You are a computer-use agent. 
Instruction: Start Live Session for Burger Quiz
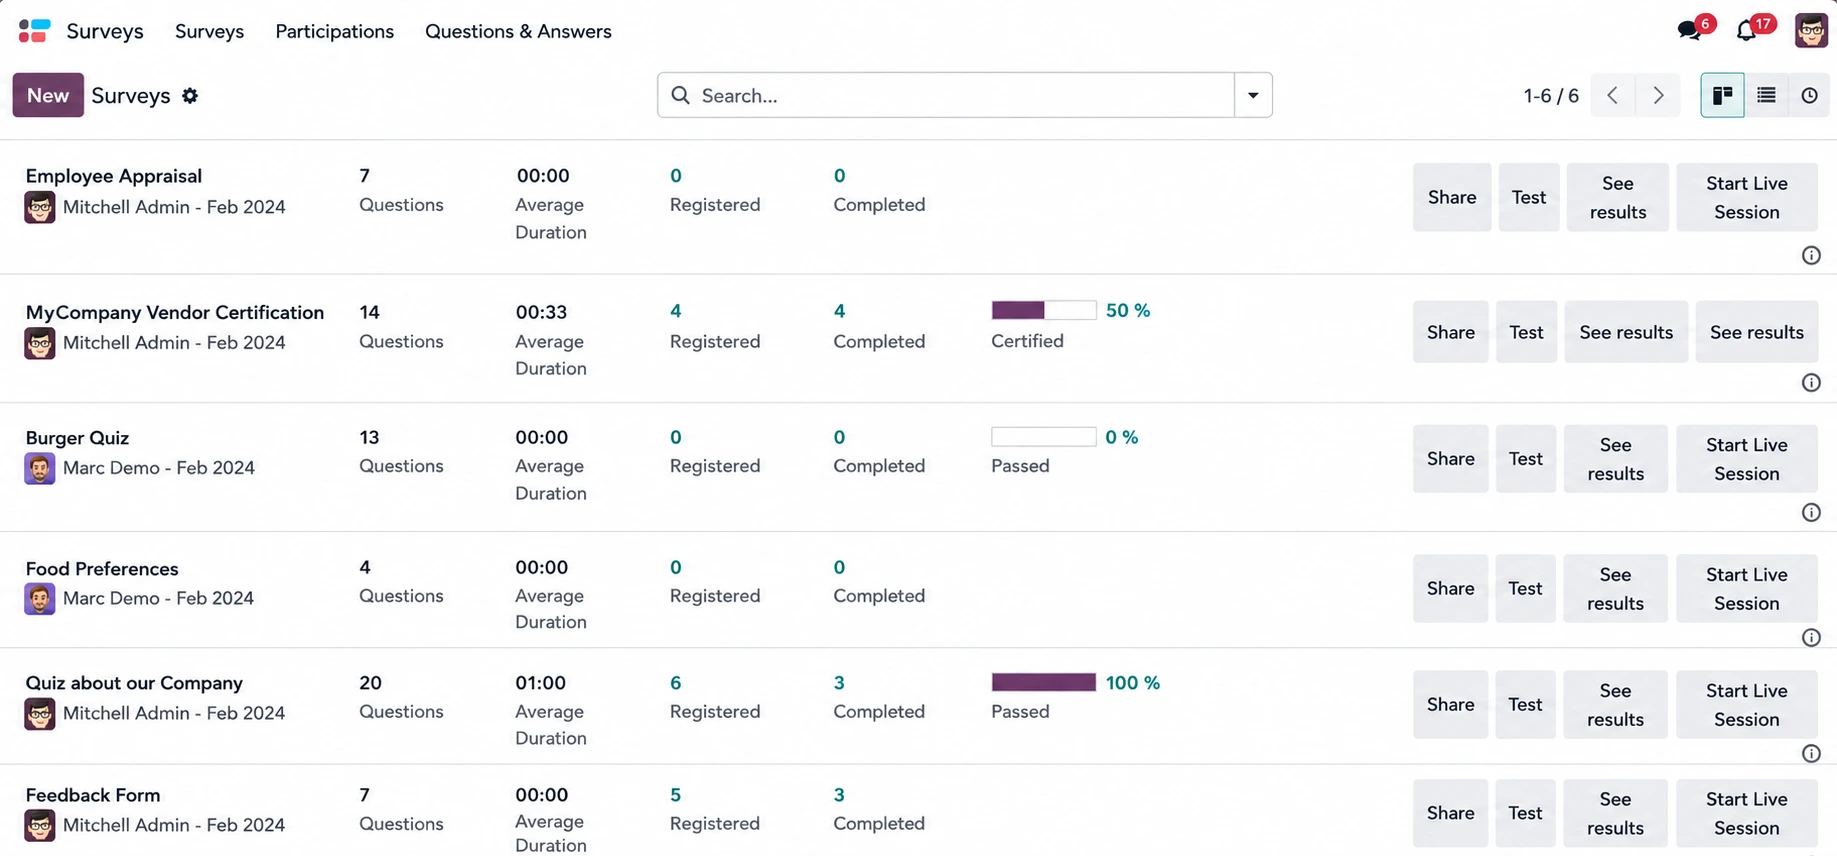click(x=1747, y=459)
